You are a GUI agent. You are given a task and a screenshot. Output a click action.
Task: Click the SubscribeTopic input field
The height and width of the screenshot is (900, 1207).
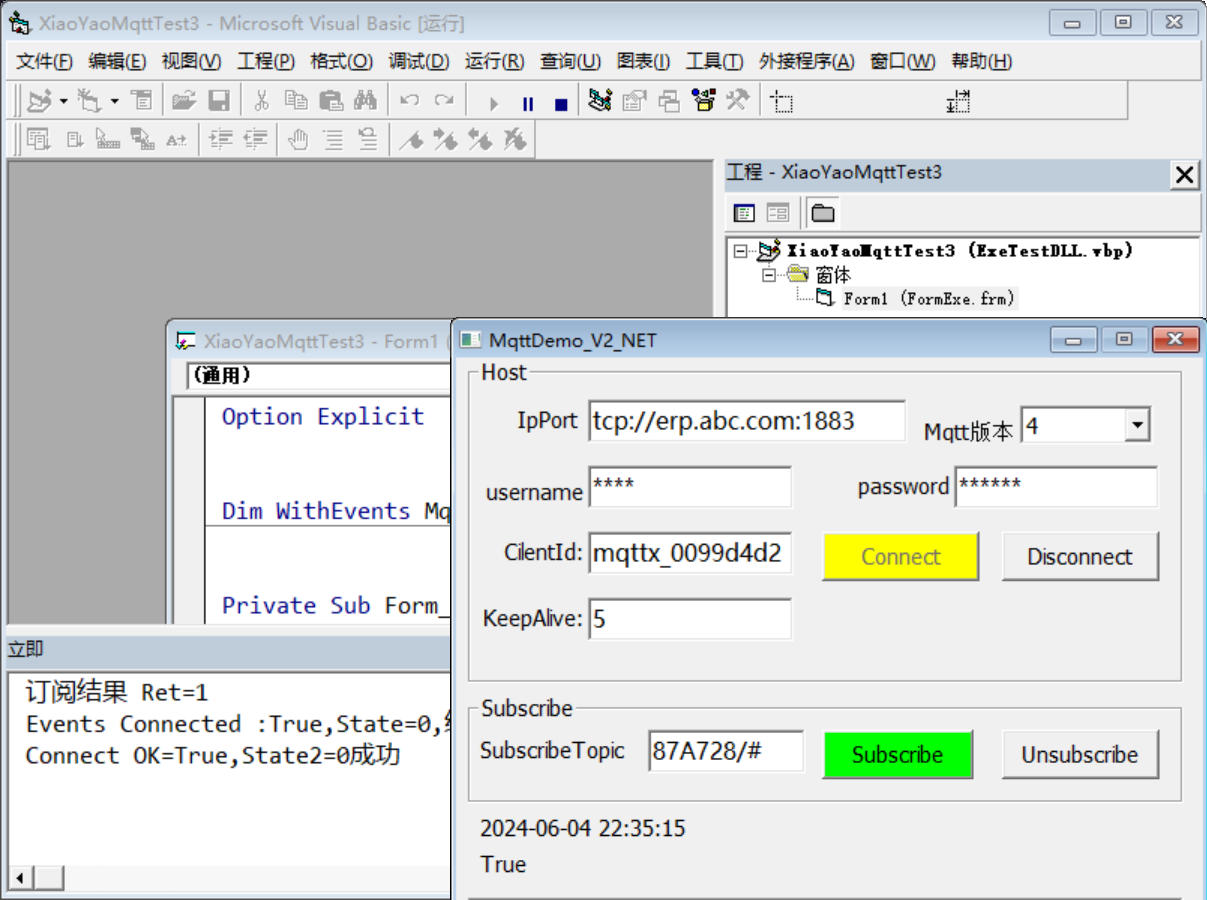click(x=725, y=751)
